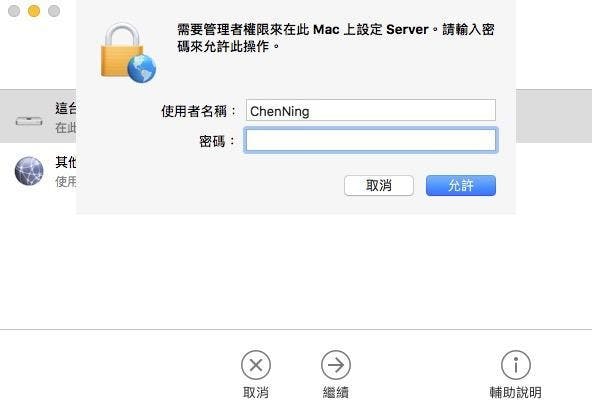Click the gray zoom window button
Image resolution: width=592 pixels, height=420 pixels.
[54, 11]
